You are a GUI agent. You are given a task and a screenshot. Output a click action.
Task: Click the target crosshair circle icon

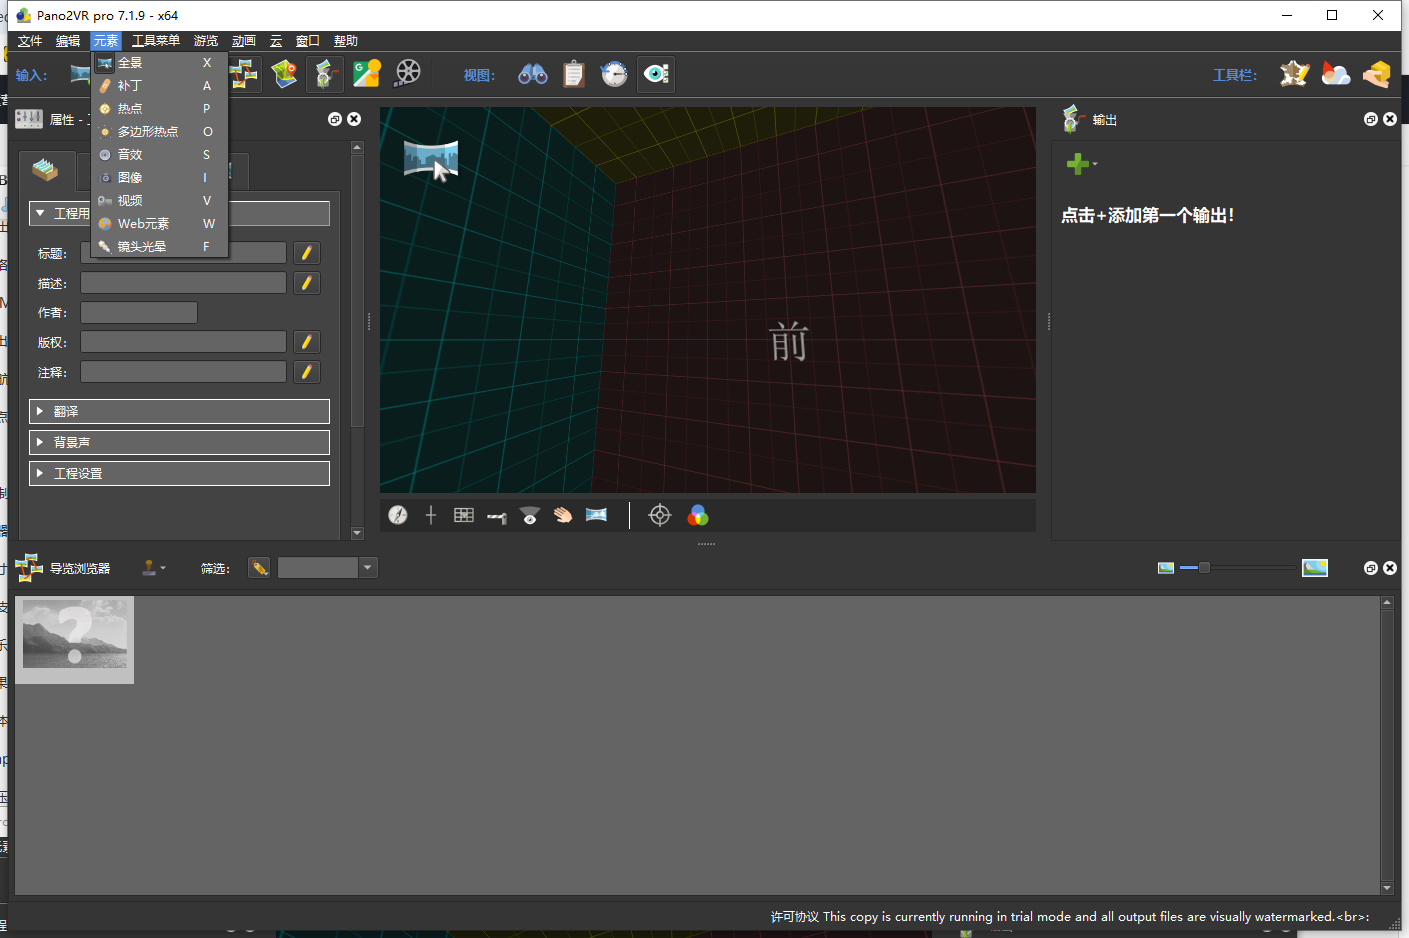tap(660, 515)
